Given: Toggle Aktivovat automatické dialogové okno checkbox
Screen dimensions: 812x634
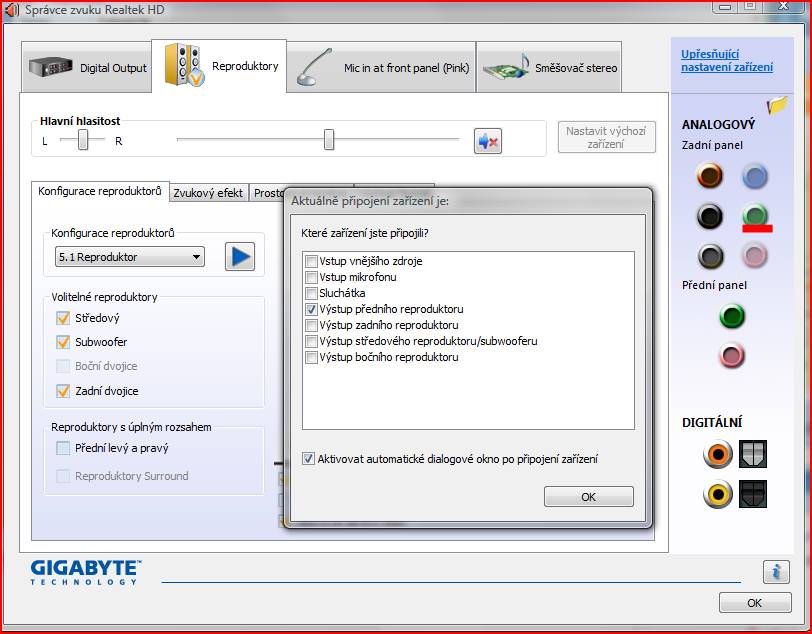Looking at the screenshot, I should point(308,458).
